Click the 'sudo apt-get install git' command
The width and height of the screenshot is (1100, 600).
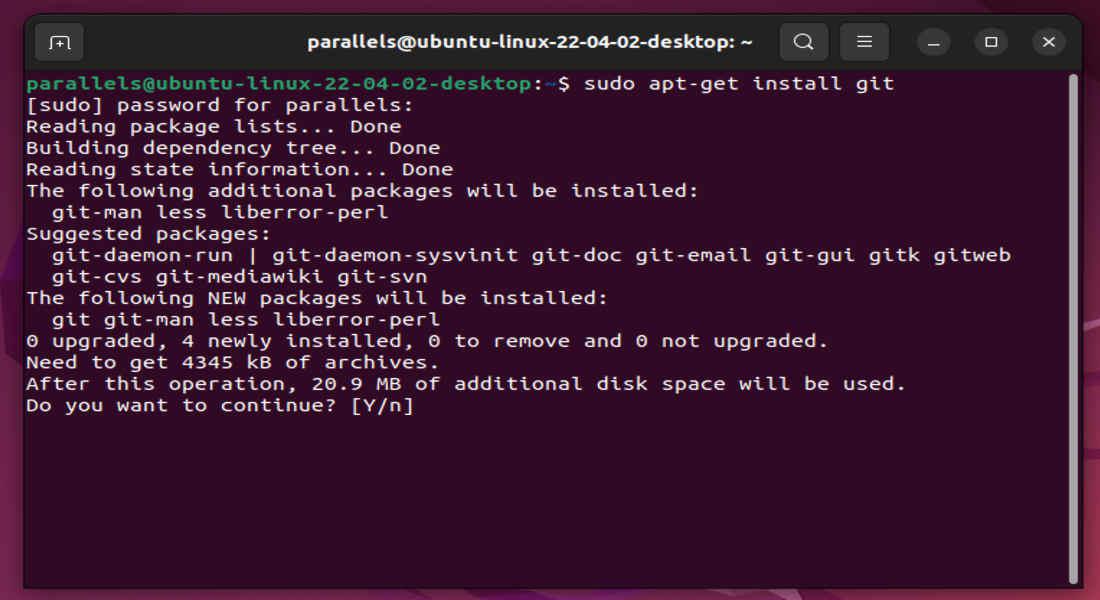click(738, 84)
